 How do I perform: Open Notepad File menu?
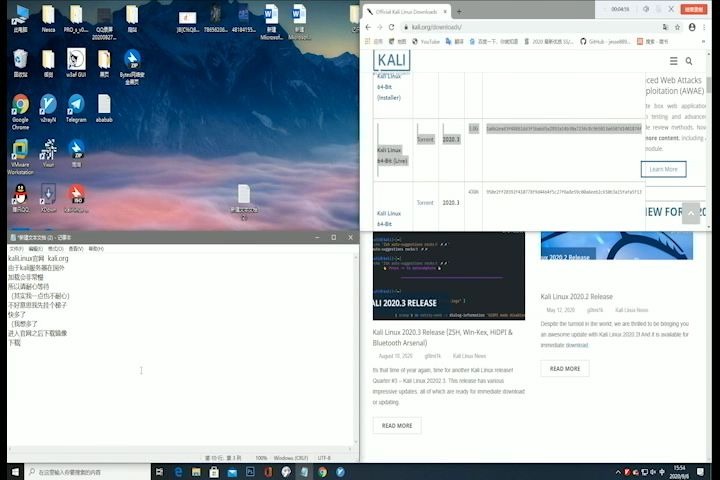click(x=16, y=248)
